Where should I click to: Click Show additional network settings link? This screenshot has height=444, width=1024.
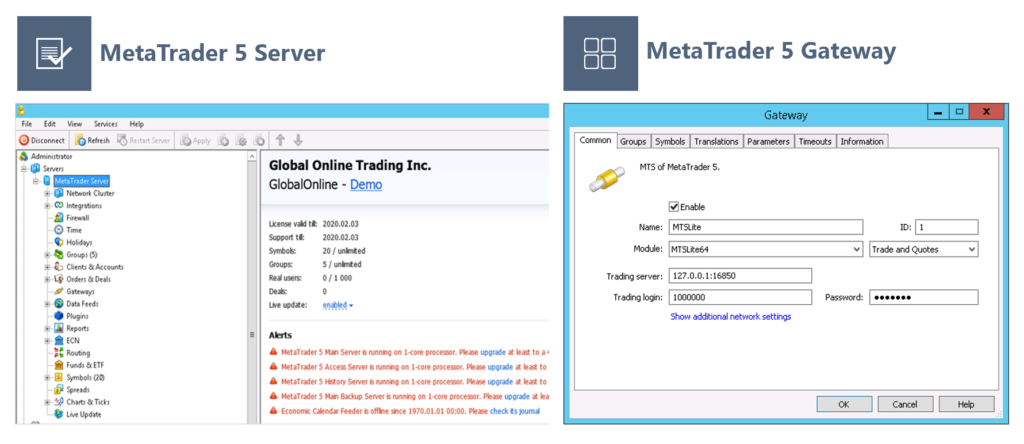pos(731,317)
